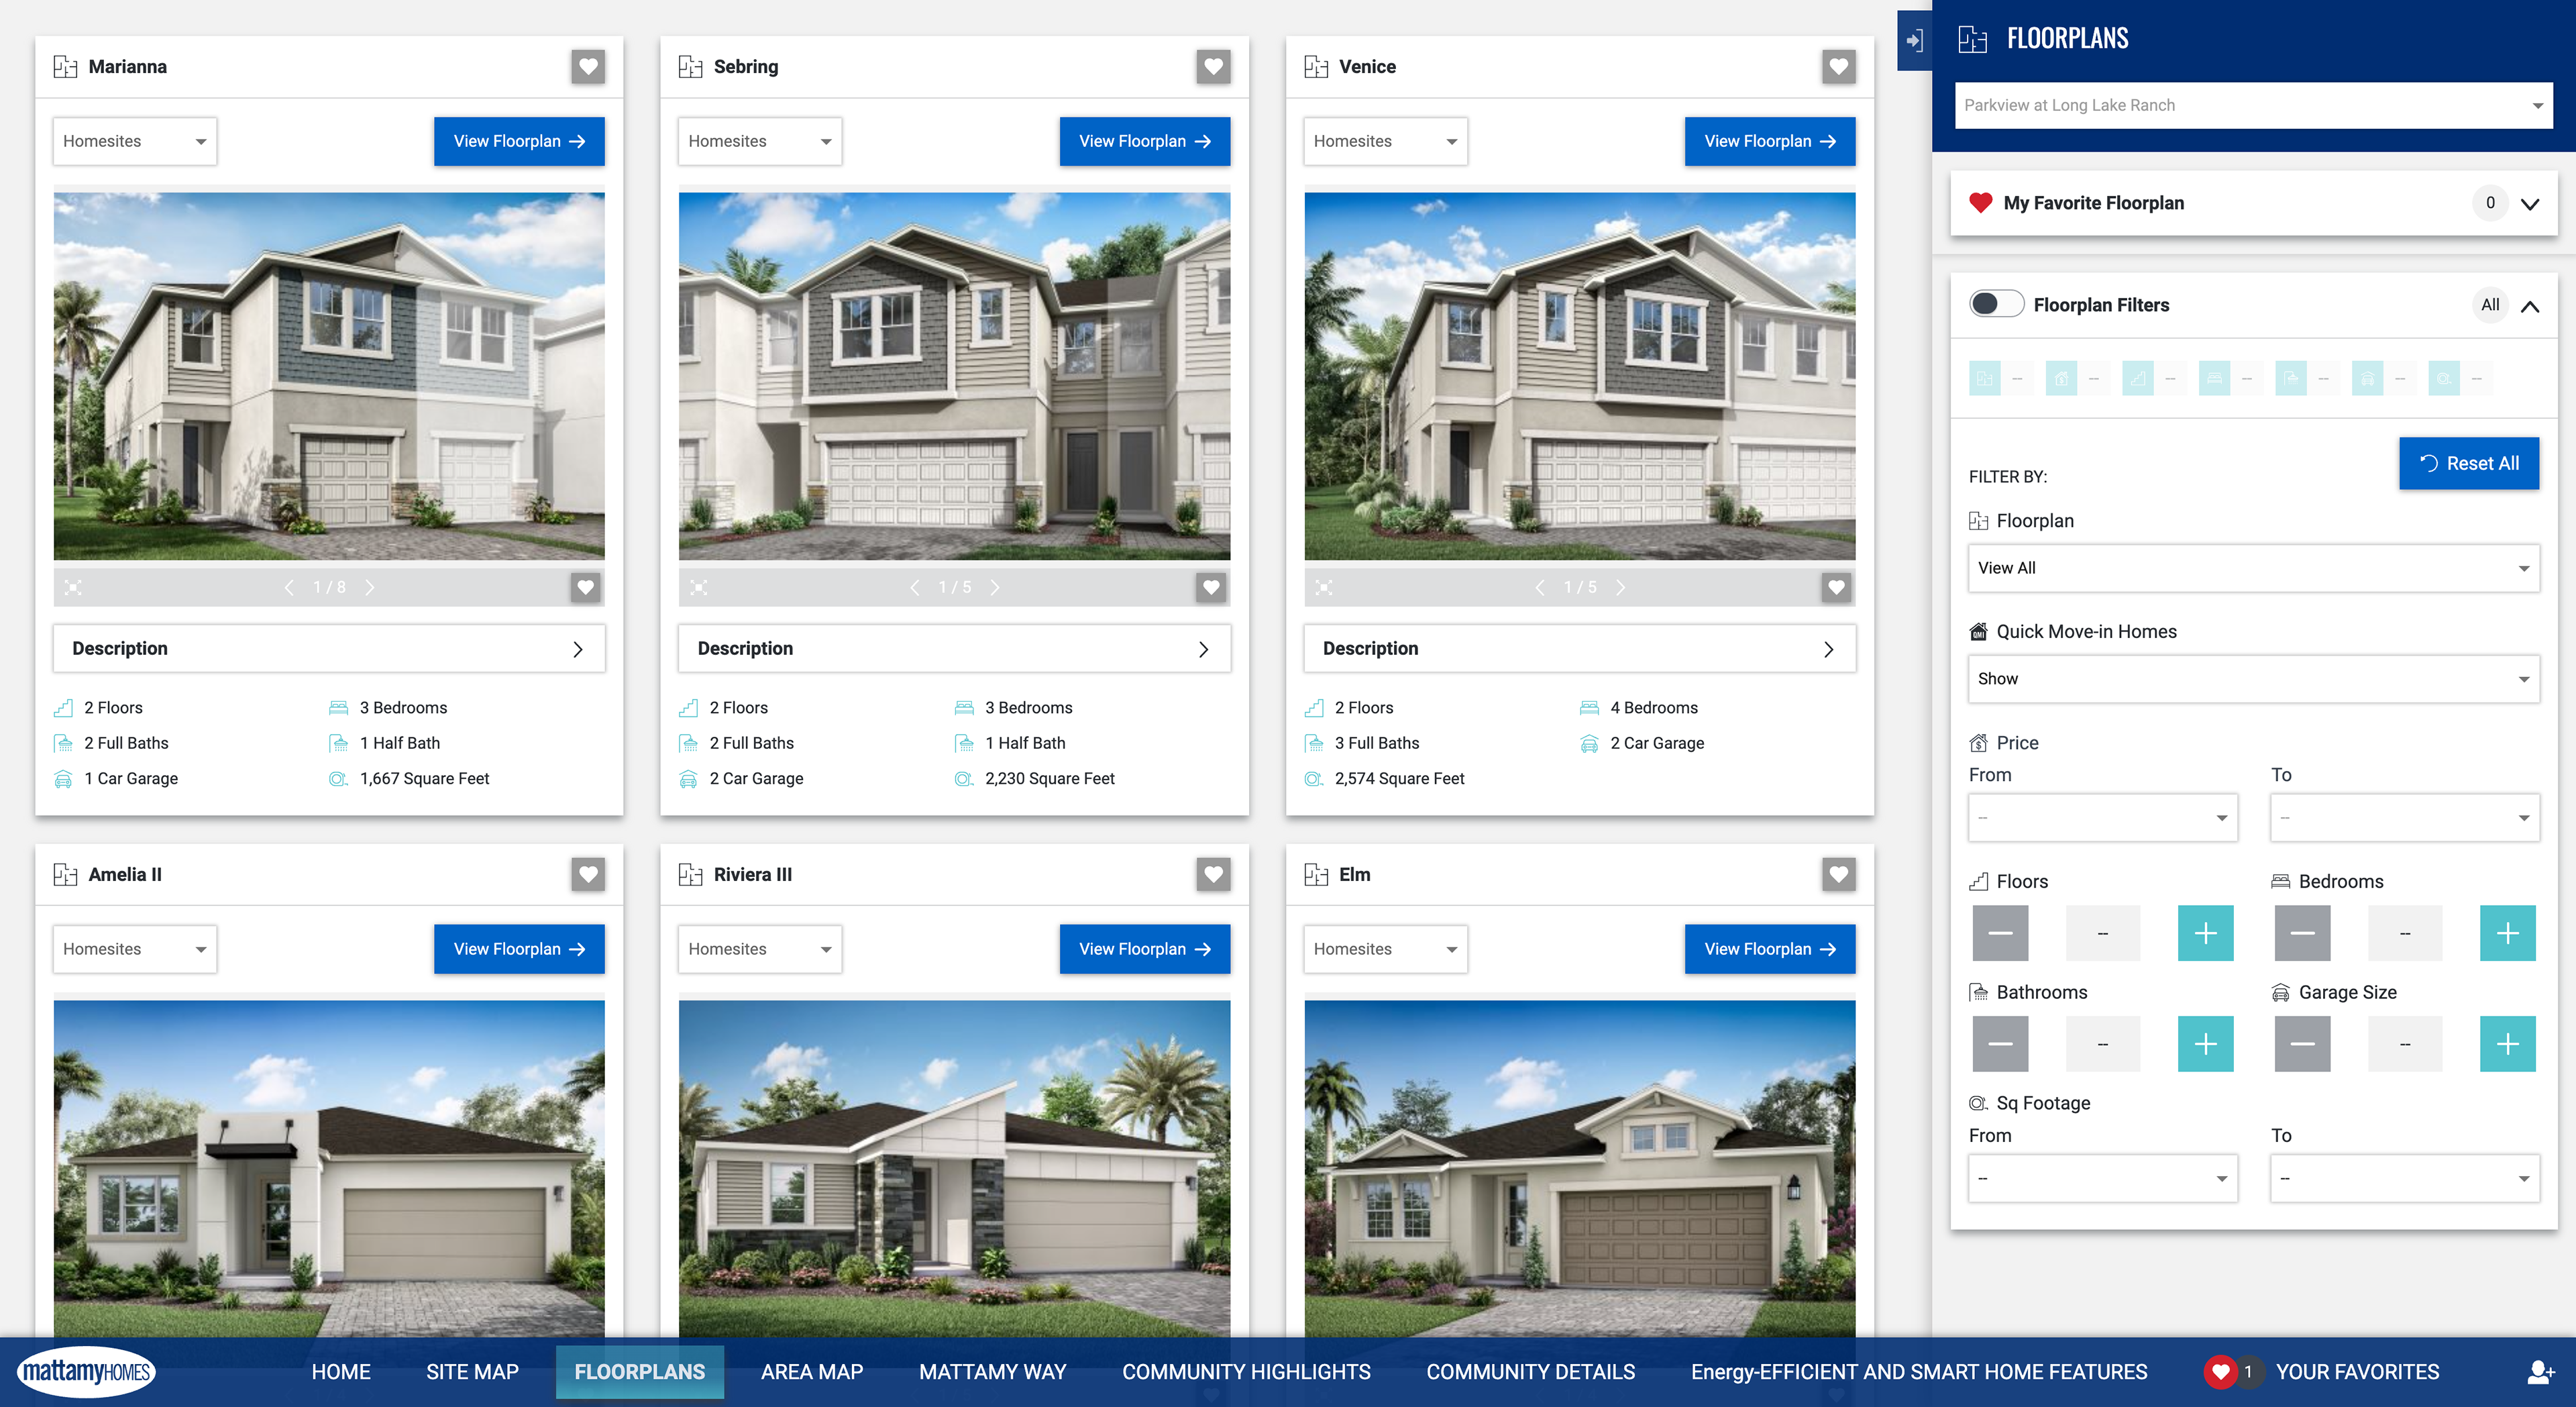The height and width of the screenshot is (1407, 2576).
Task: Show previous Venice gallery image
Action: click(x=1540, y=588)
